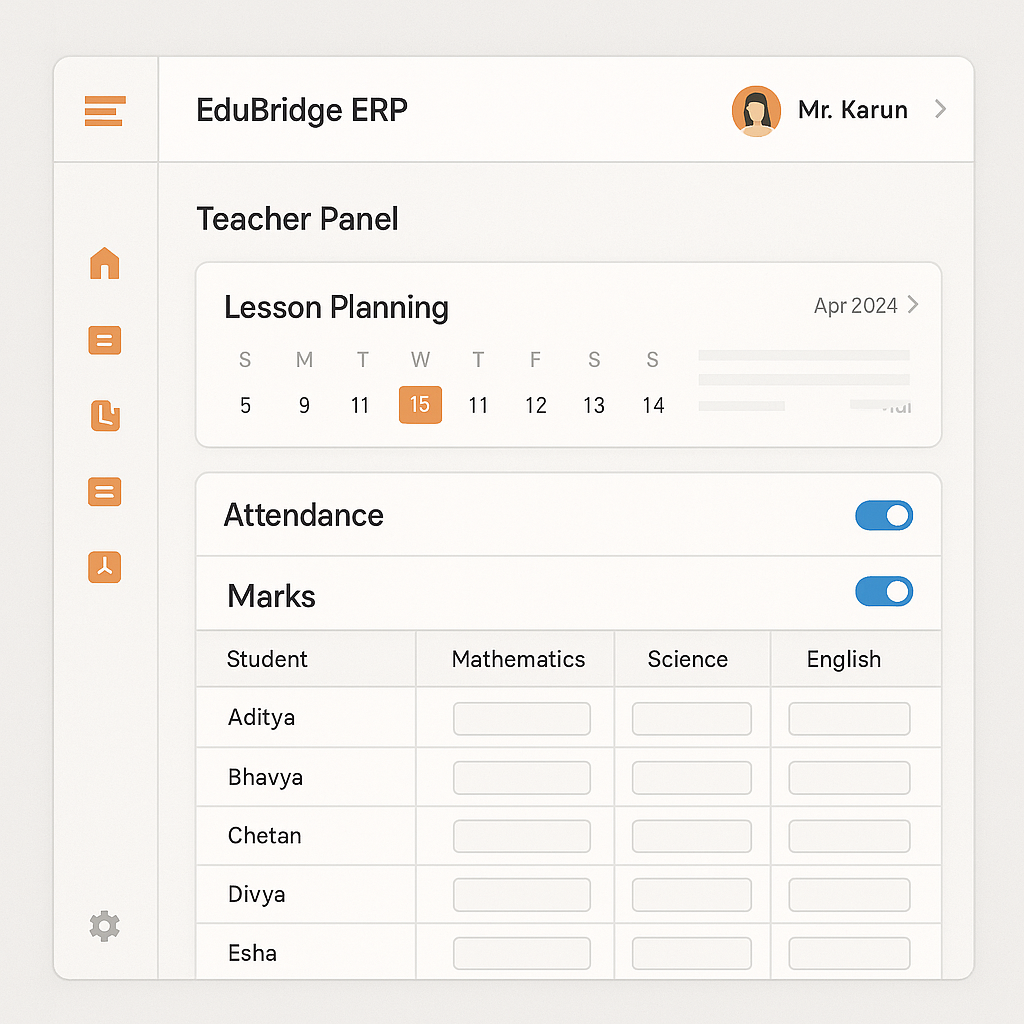Click Esha's Science marks field

click(692, 953)
